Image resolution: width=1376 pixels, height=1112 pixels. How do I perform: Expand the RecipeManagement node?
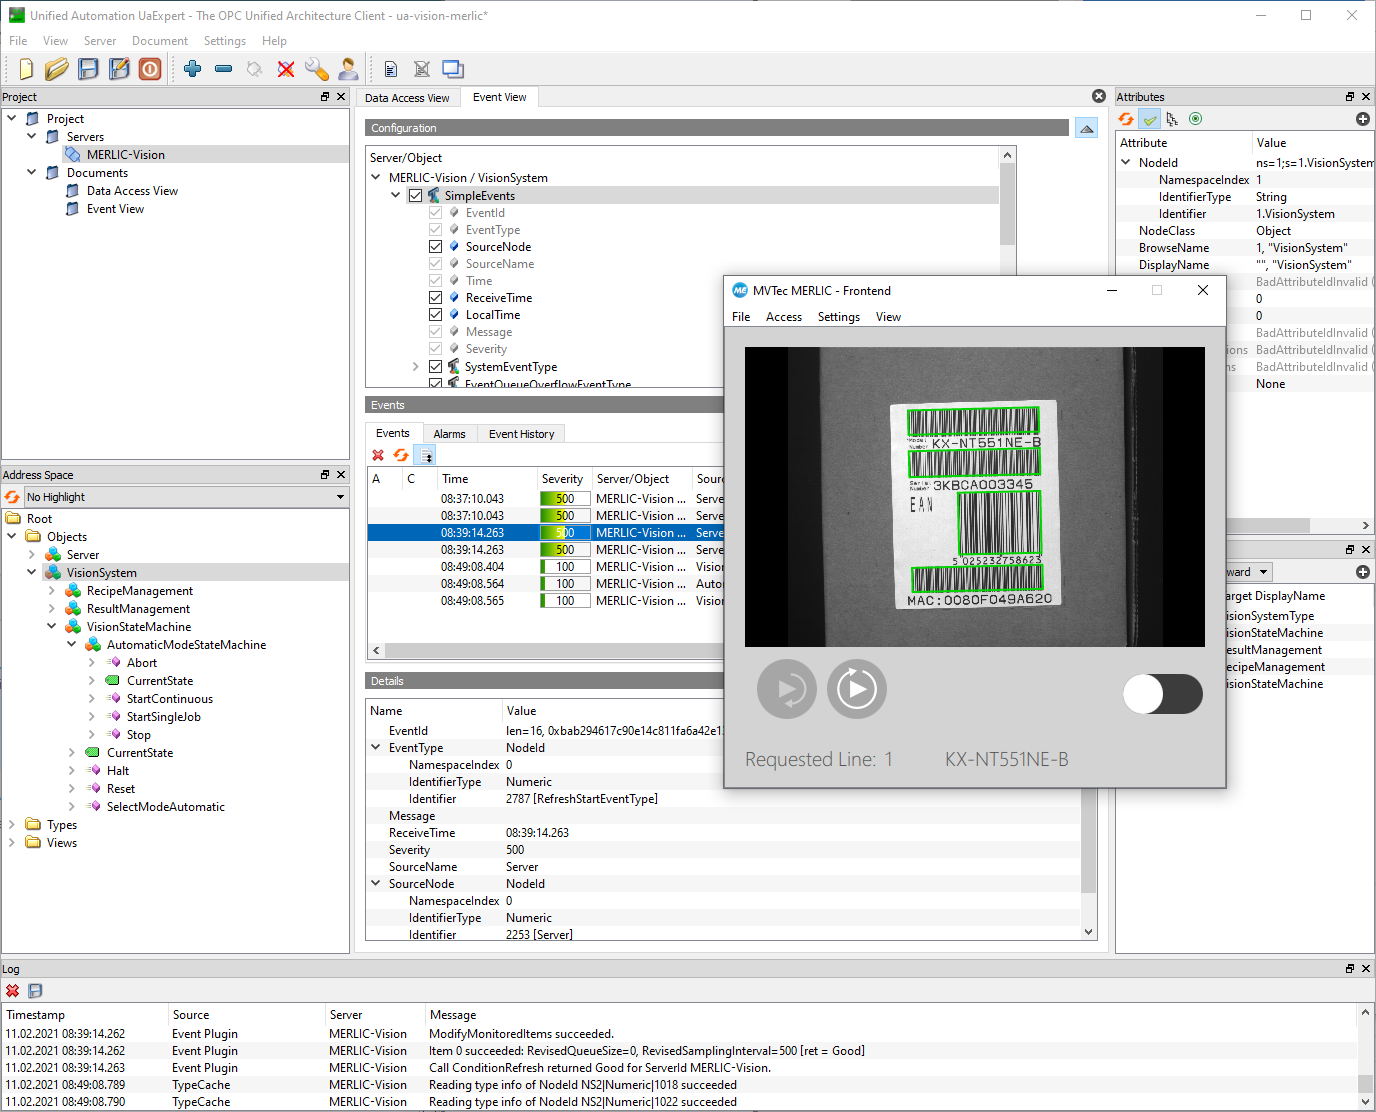[52, 591]
